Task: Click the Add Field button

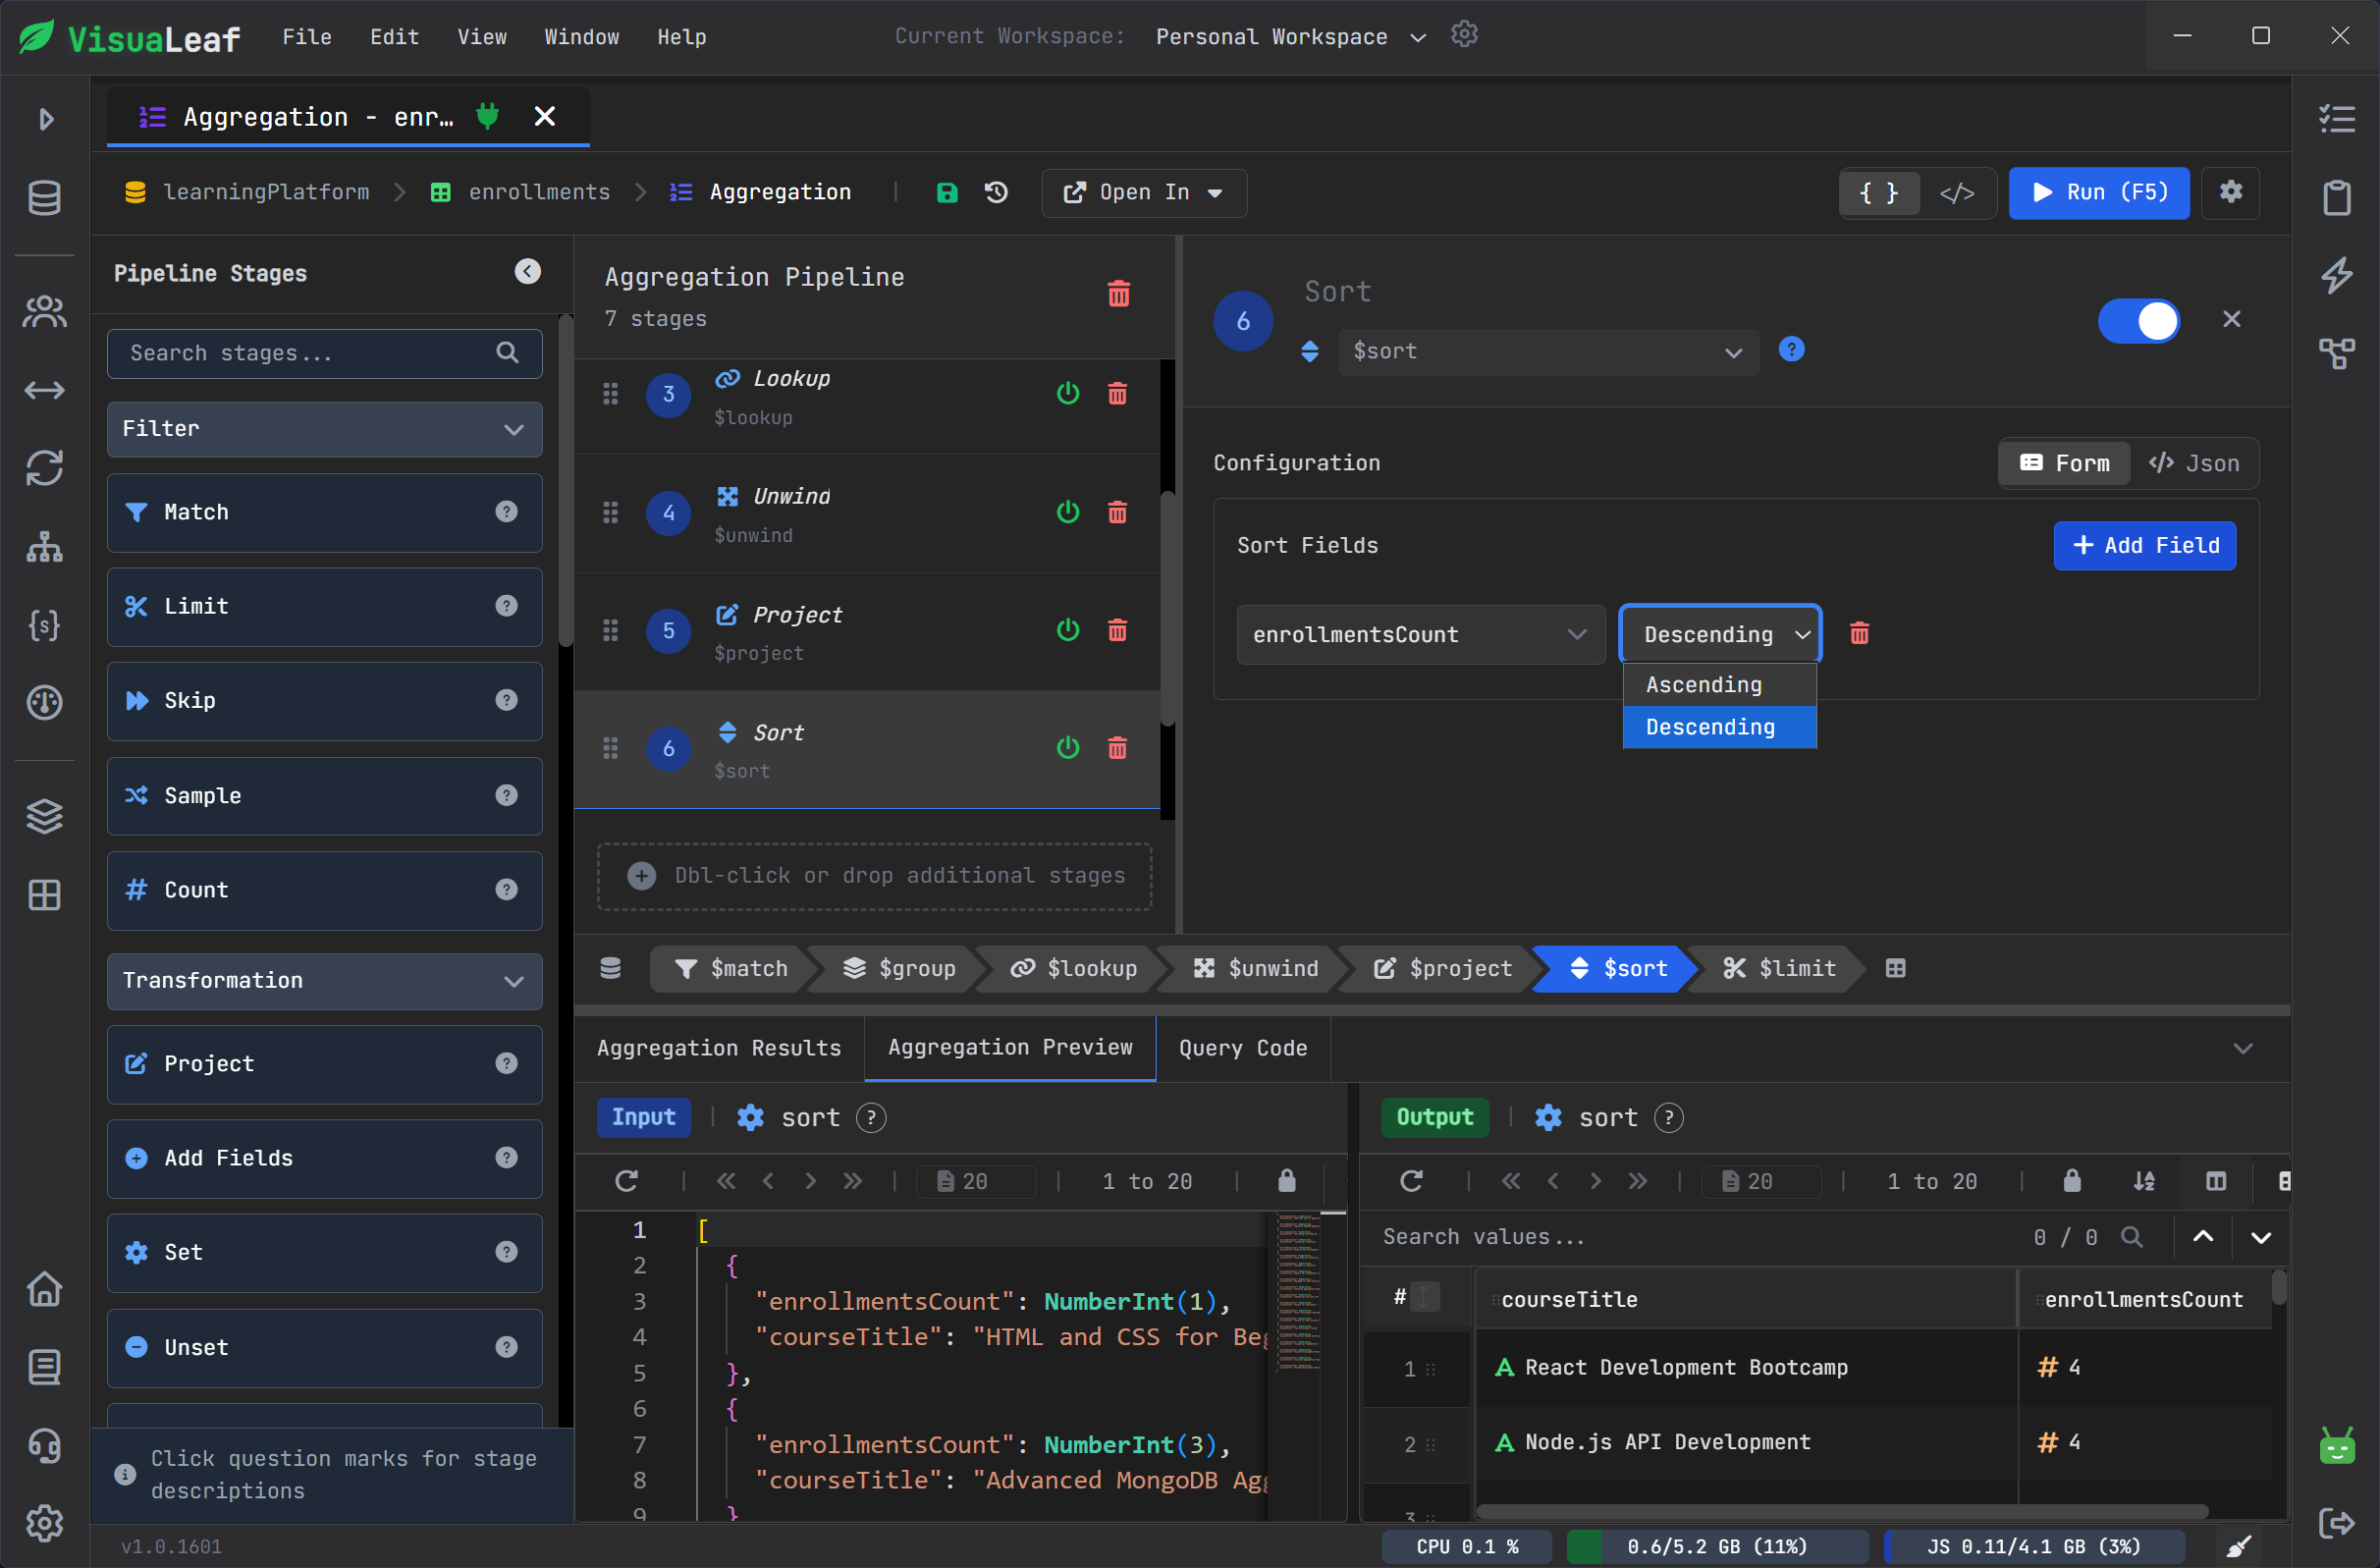Action: (x=2144, y=545)
